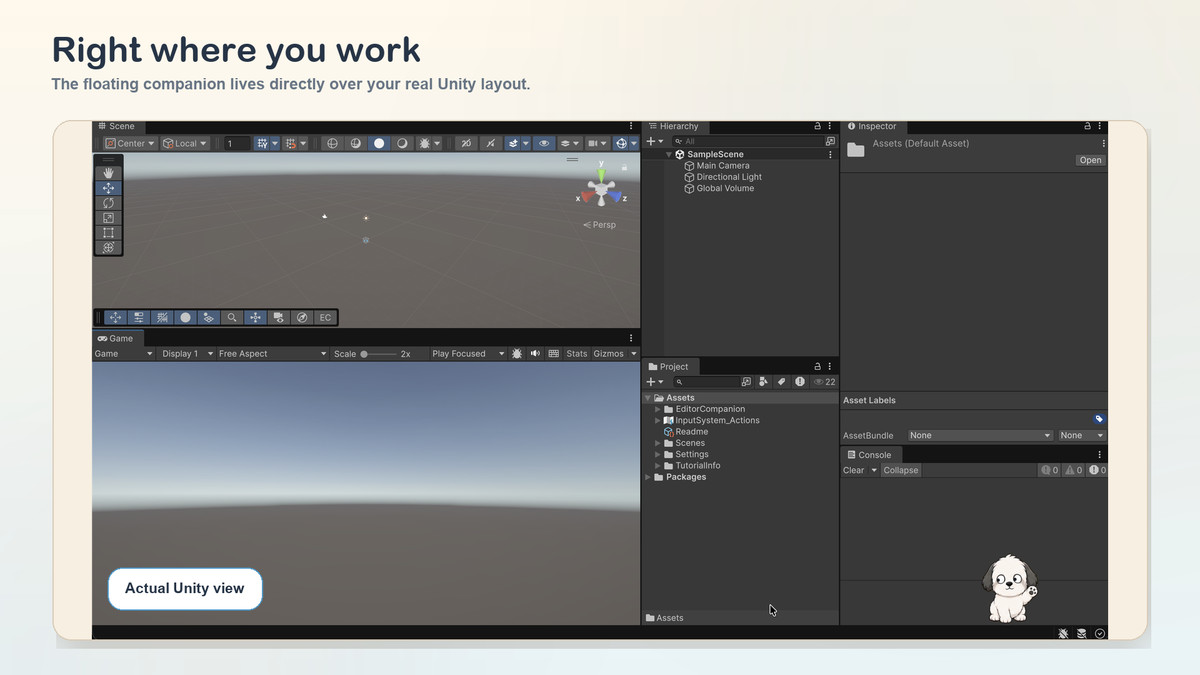This screenshot has height=675, width=1200.
Task: Click the cache server icon in status bar
Action: 1082,633
